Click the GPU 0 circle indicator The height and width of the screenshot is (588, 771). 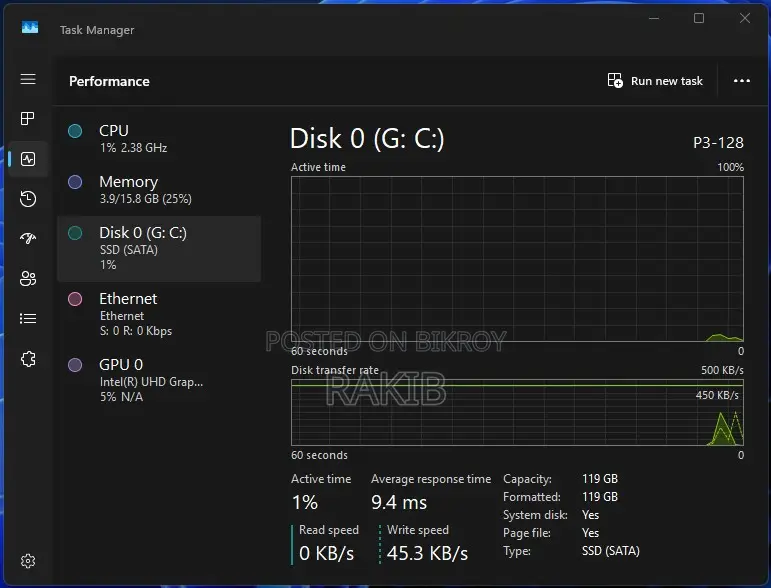pyautogui.click(x=75, y=365)
